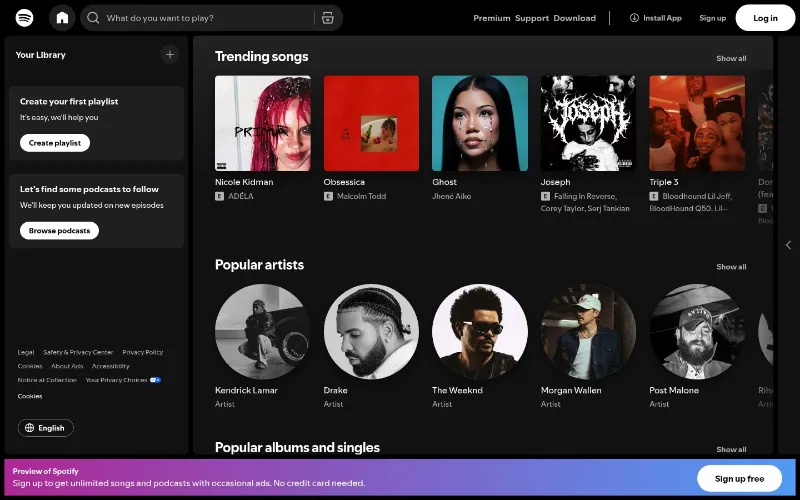This screenshot has height=500, width=800.
Task: Click explicit badge beside Falling In Reverse
Action: point(545,196)
